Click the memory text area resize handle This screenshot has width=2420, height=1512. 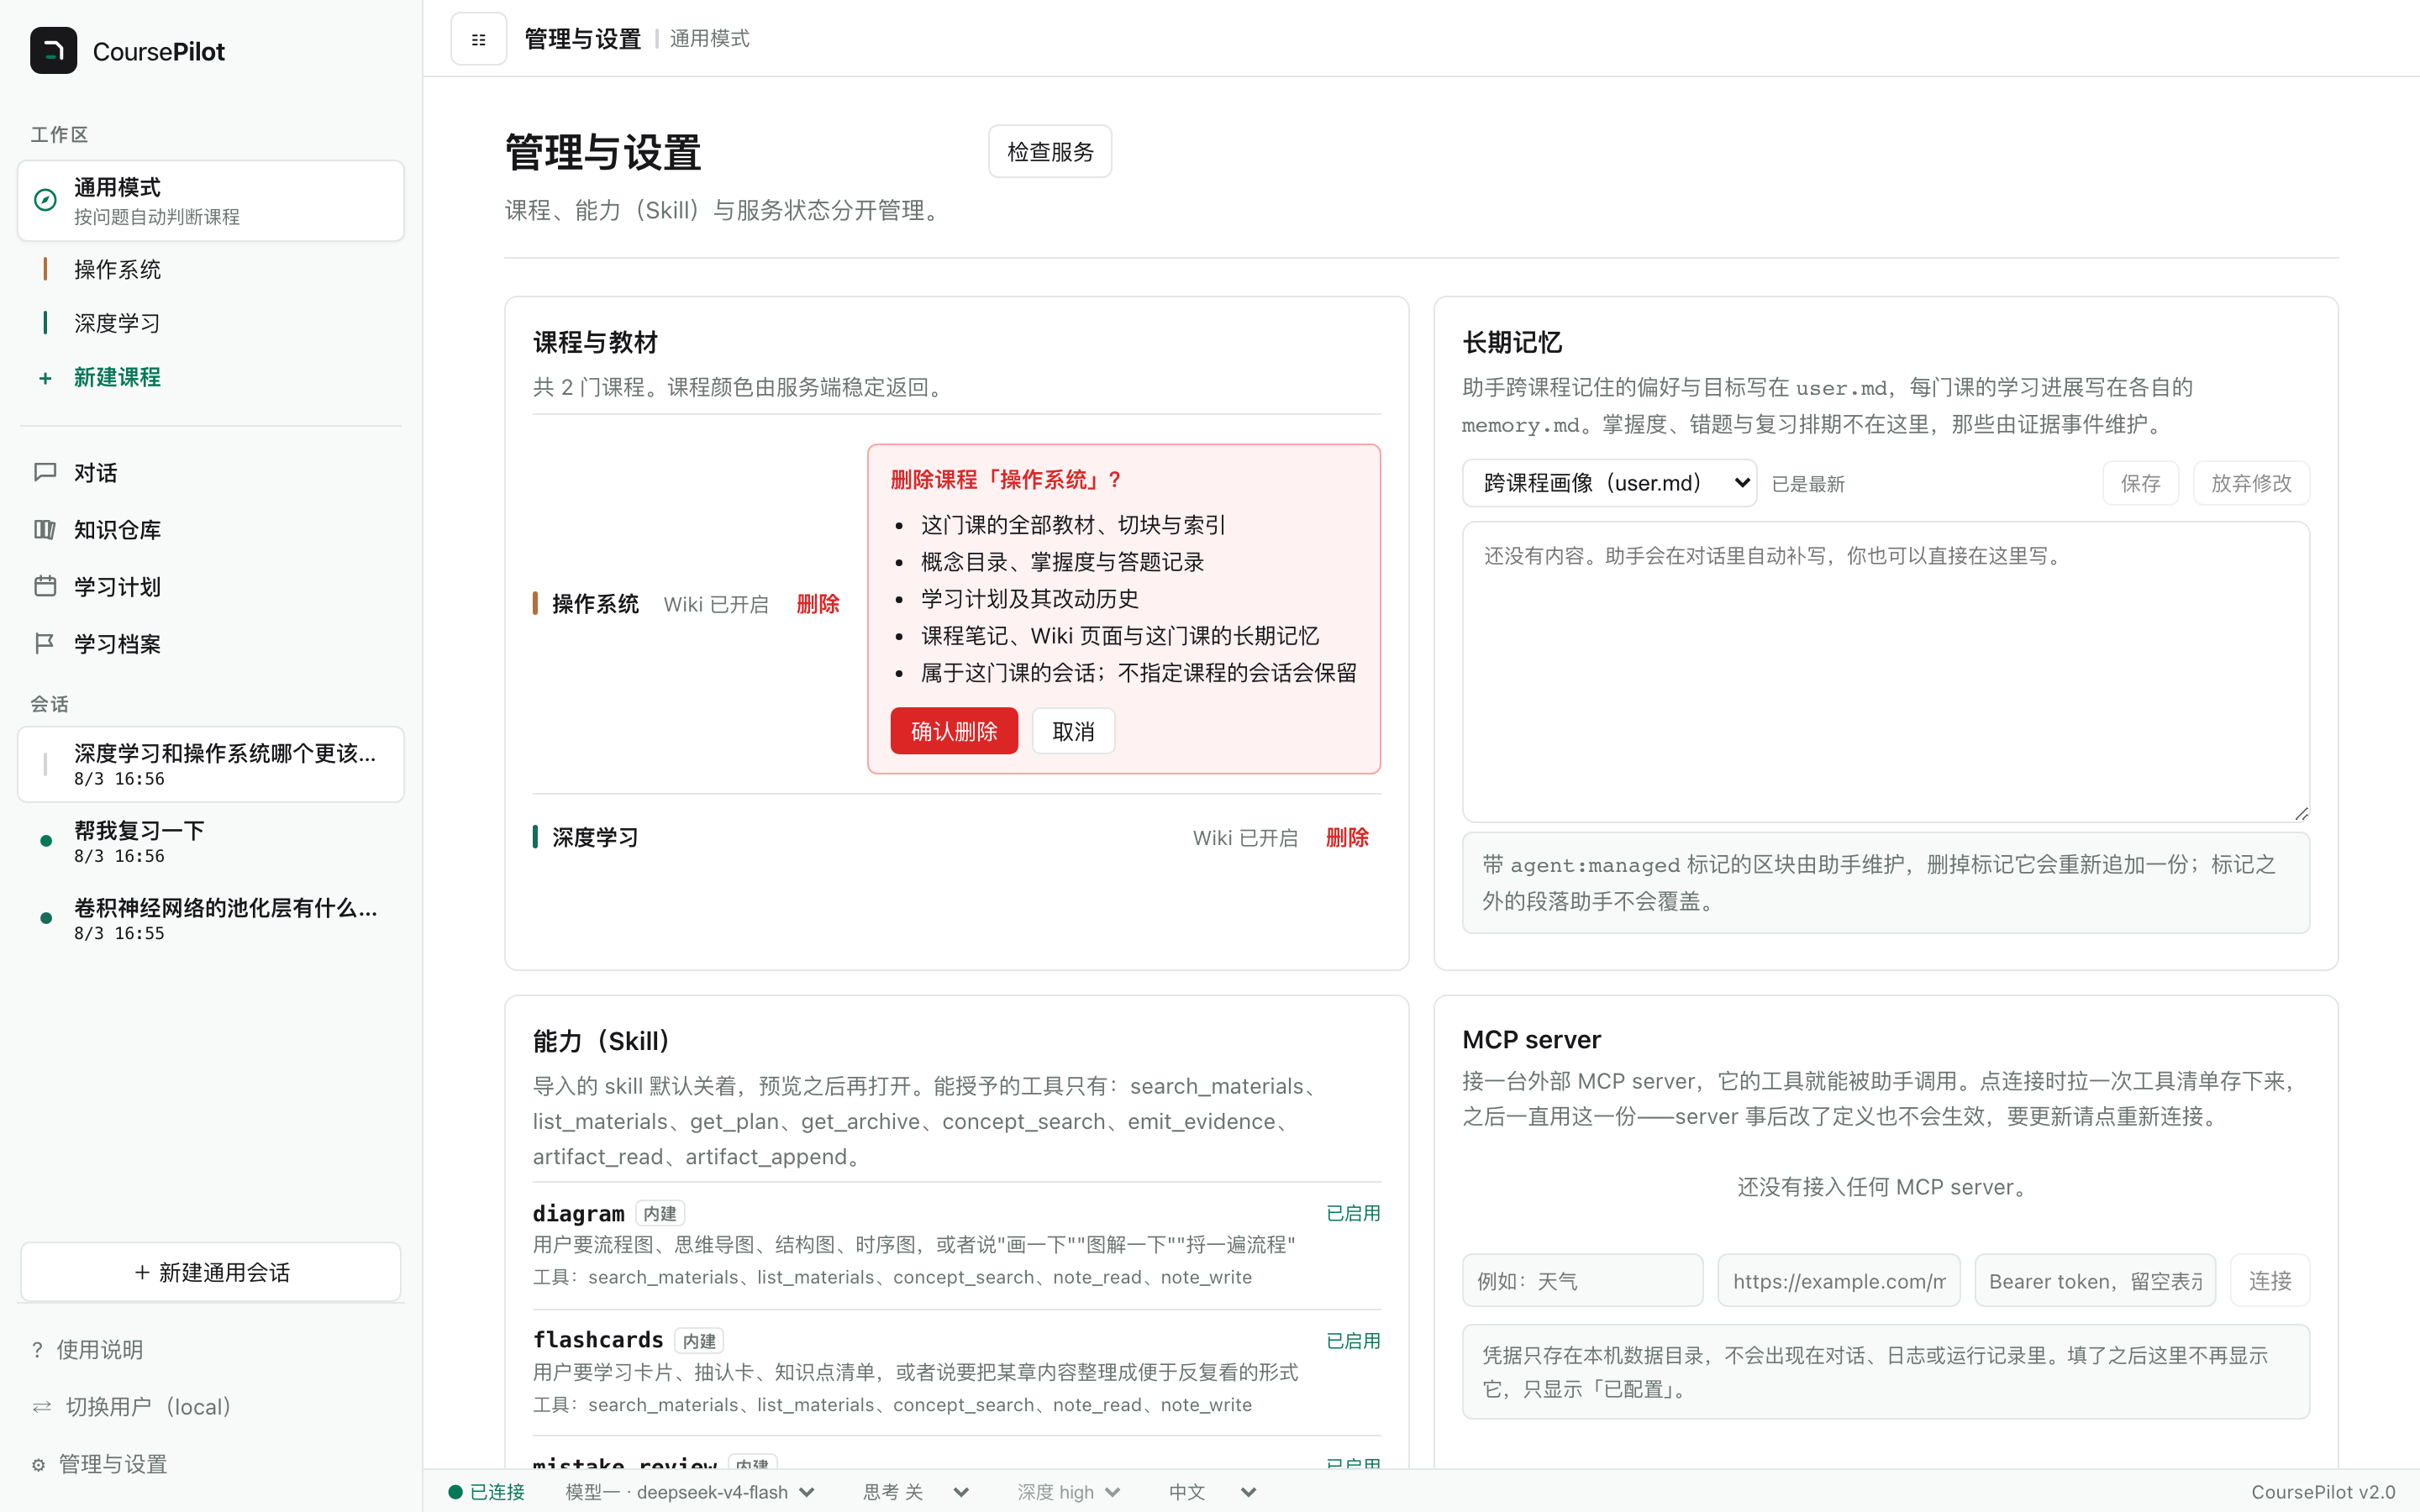pos(2301,813)
